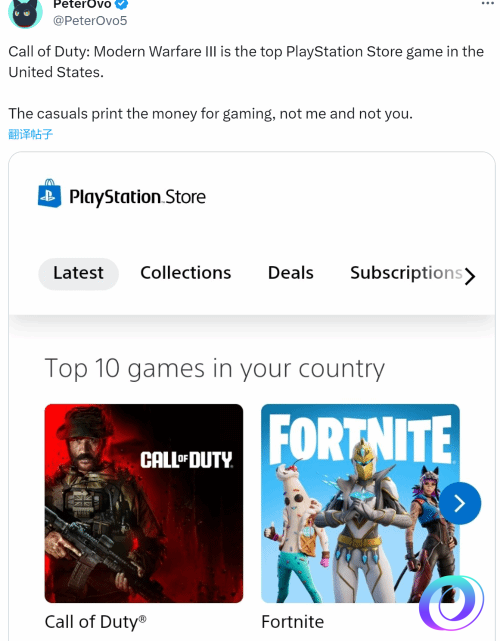Select the Latest tab
500x641 pixels.
point(78,273)
